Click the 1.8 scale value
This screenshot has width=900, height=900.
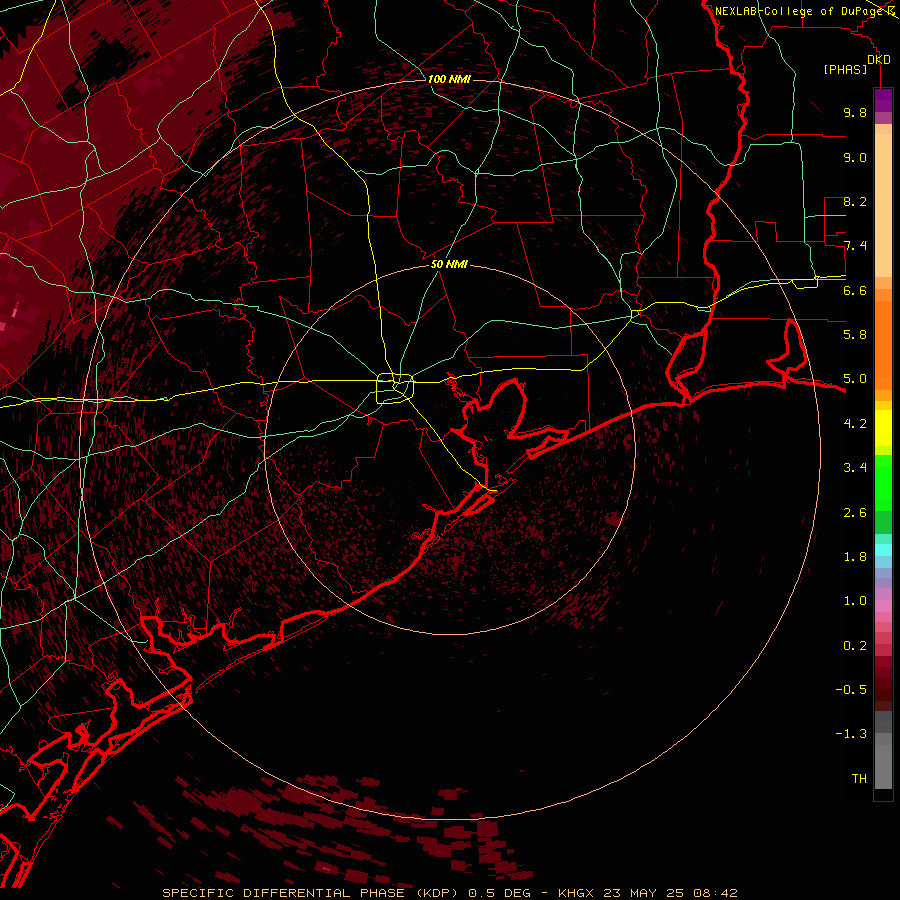point(855,557)
